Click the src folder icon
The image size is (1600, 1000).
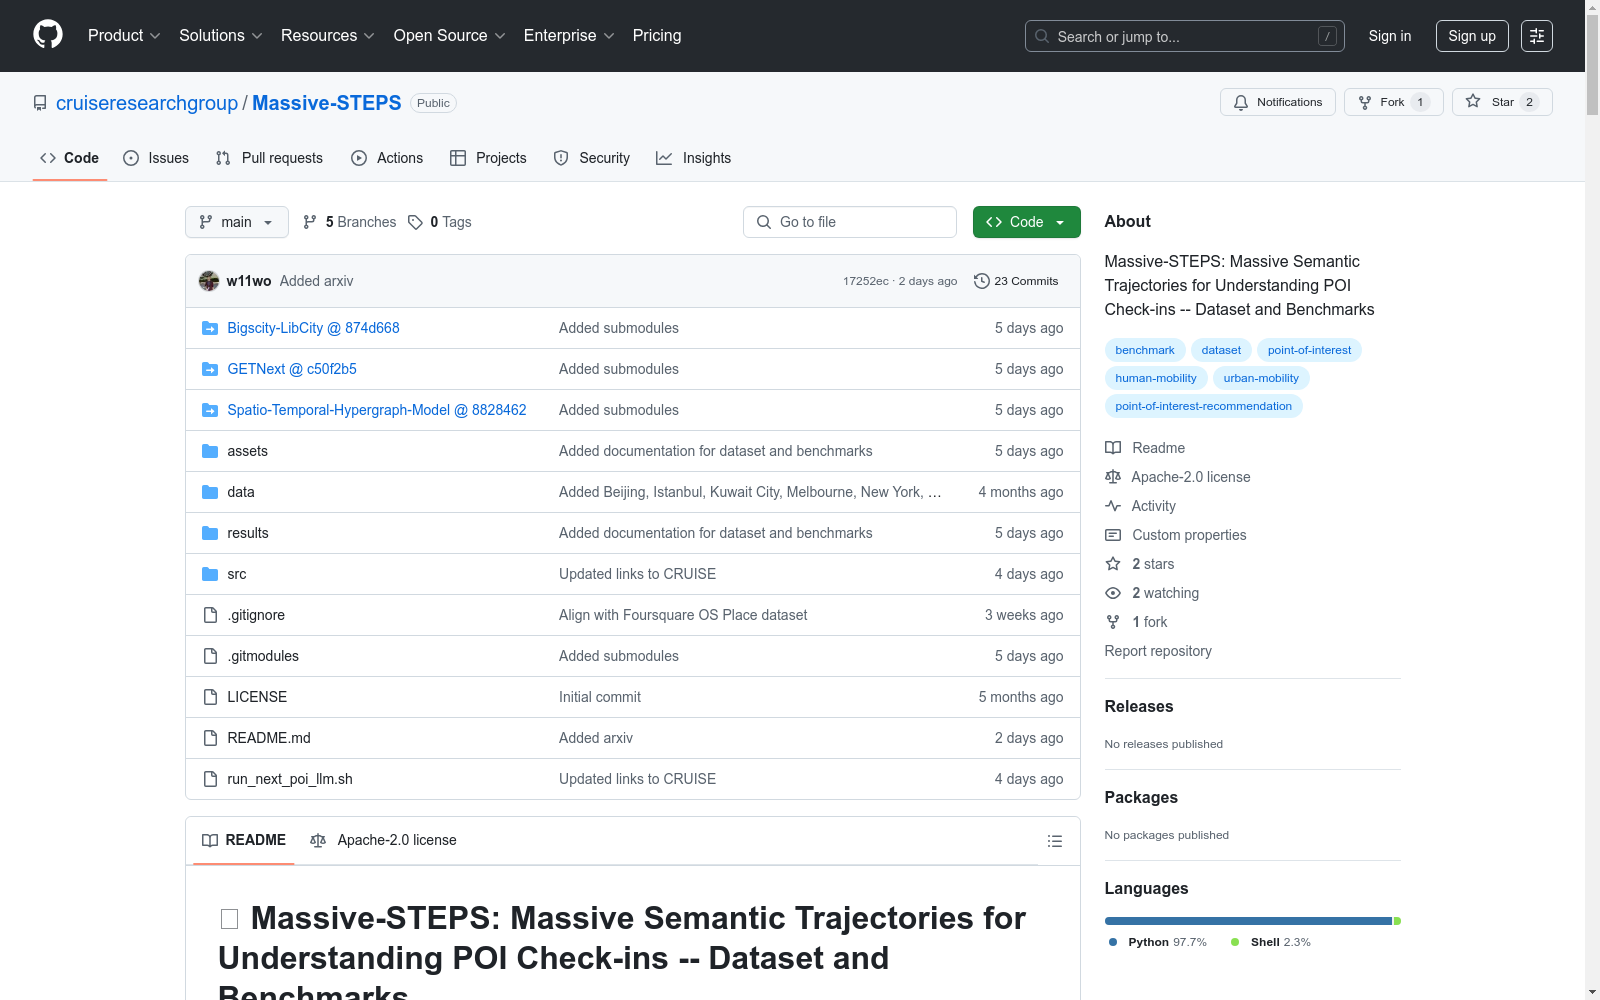click(x=210, y=574)
